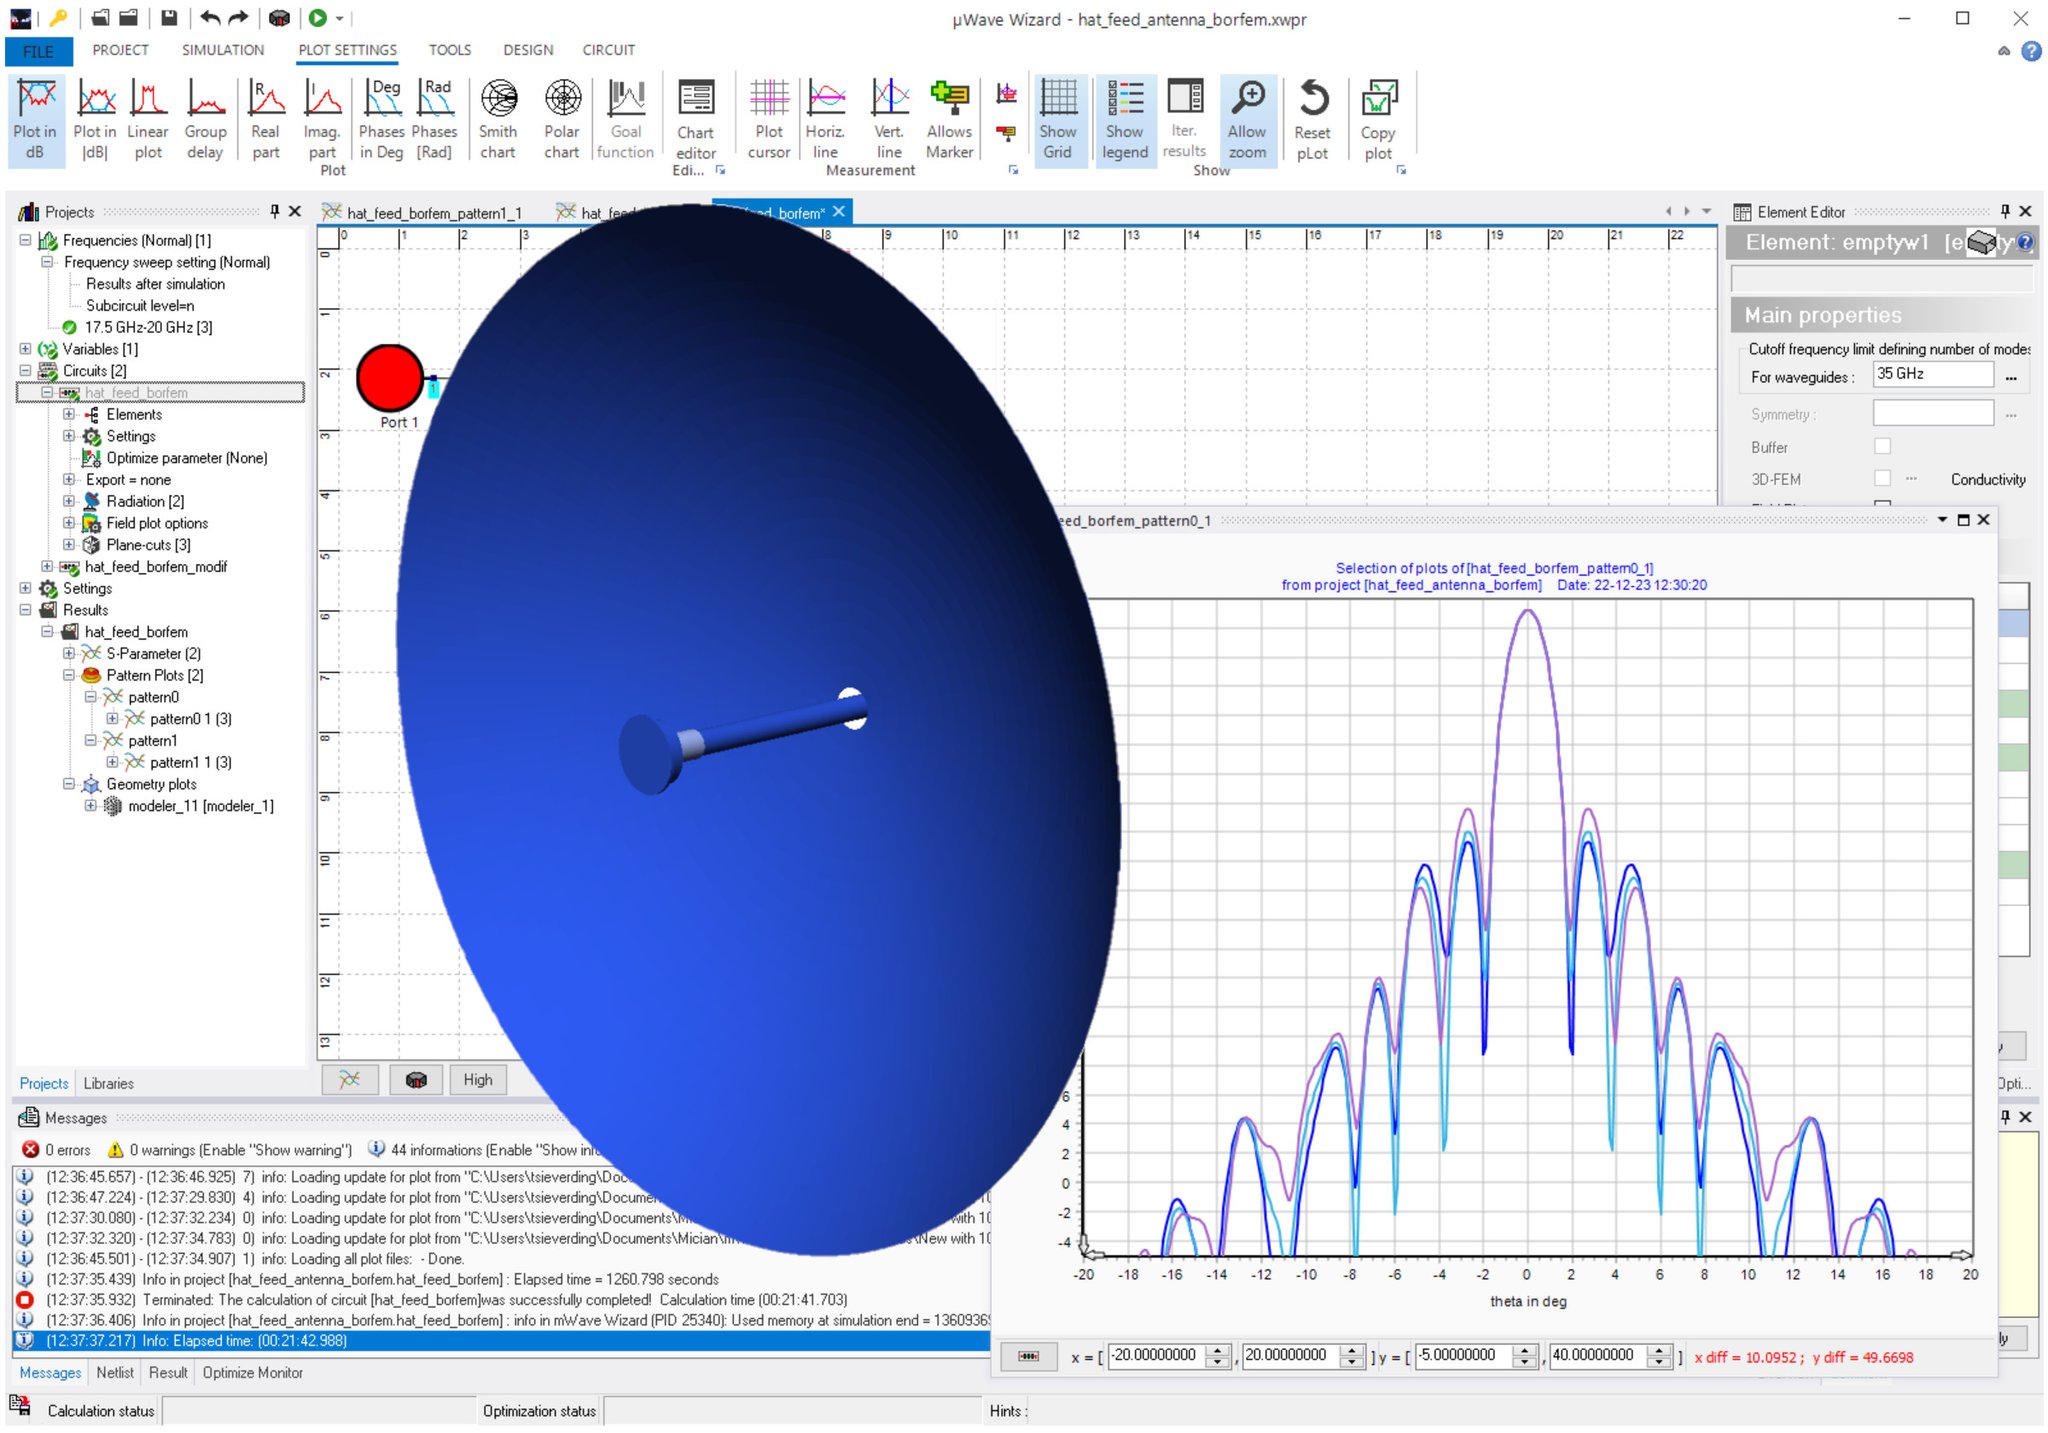Image resolution: width=2048 pixels, height=1433 pixels.
Task: Click the waveguide cutoff frequency field
Action: point(1931,374)
